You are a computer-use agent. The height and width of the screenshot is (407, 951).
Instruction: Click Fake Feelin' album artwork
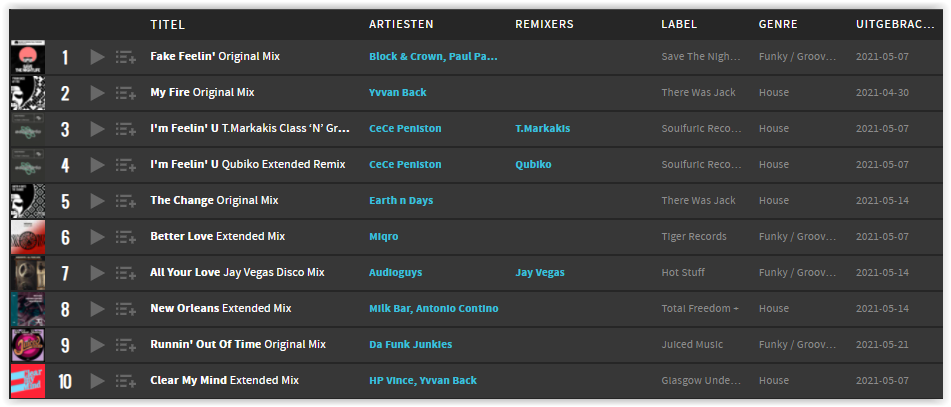(x=28, y=57)
